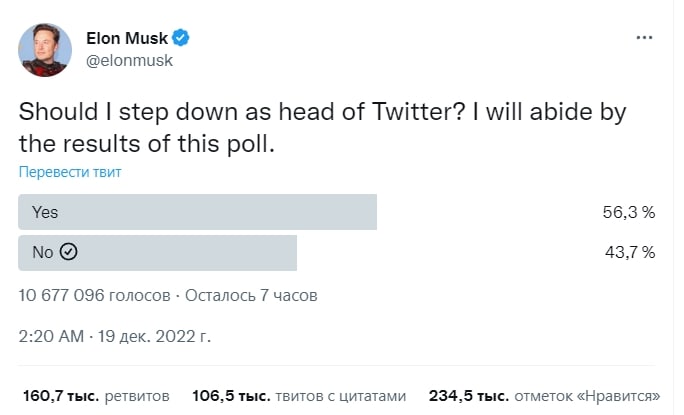
Task: View the 160,7 тыс. ретвитов list
Action: 96,395
